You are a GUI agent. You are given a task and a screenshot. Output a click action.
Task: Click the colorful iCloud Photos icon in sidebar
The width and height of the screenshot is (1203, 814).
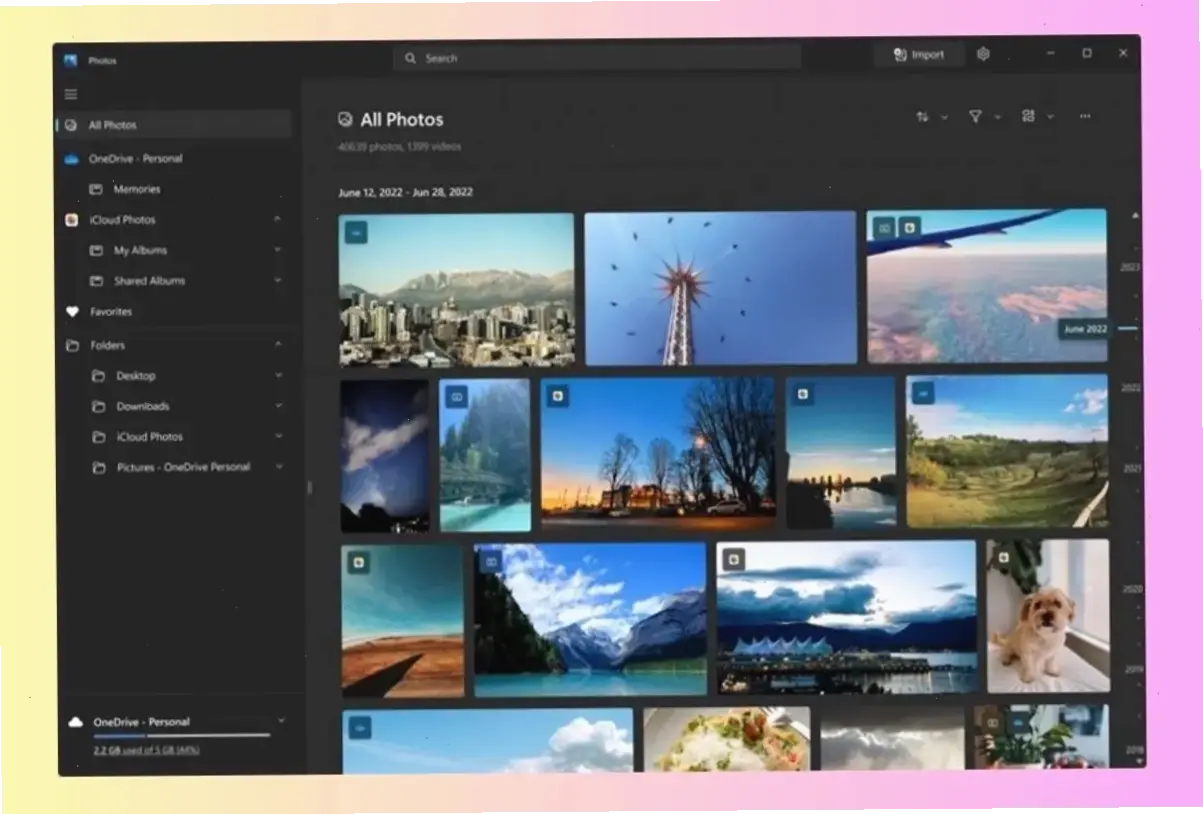(x=72, y=220)
